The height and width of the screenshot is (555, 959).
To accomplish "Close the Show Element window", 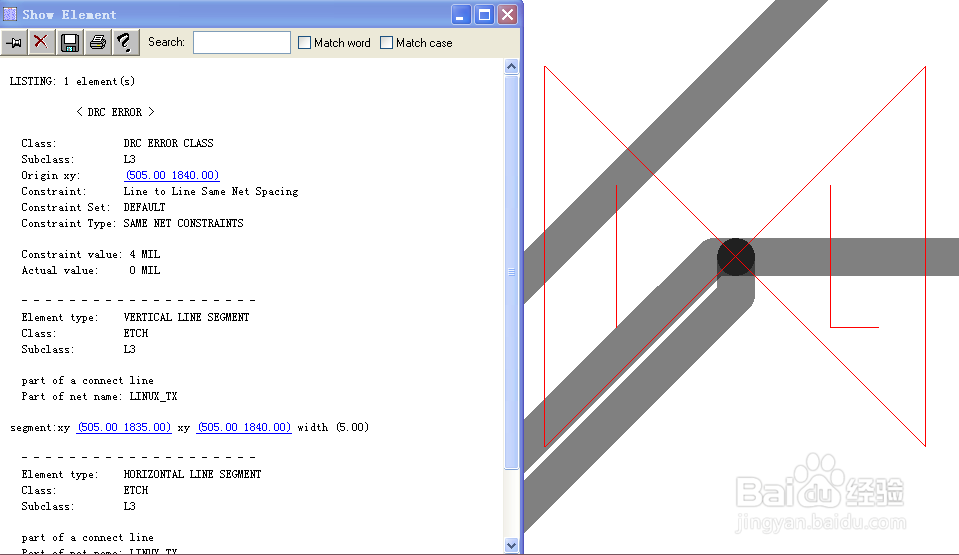I will click(x=508, y=15).
